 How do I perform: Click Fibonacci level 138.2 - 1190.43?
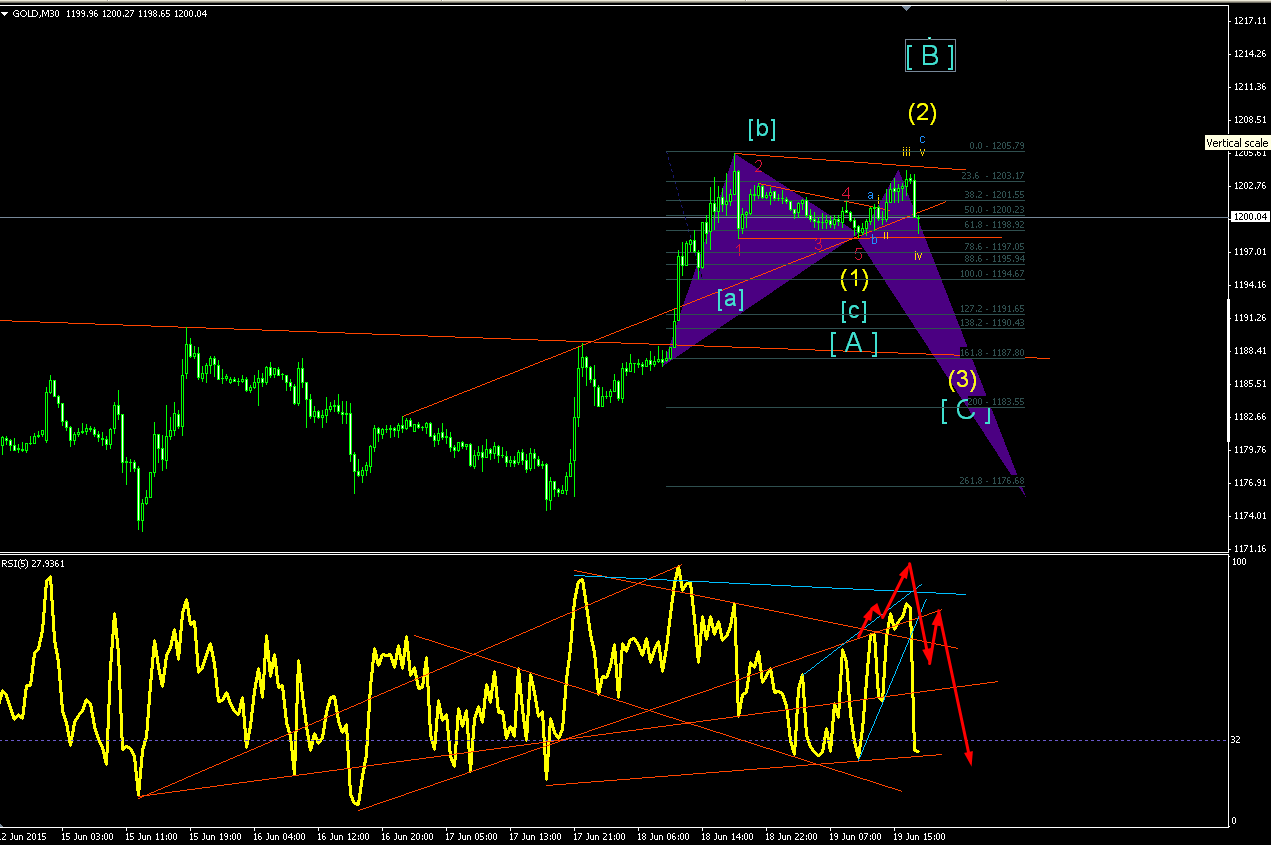pyautogui.click(x=992, y=323)
